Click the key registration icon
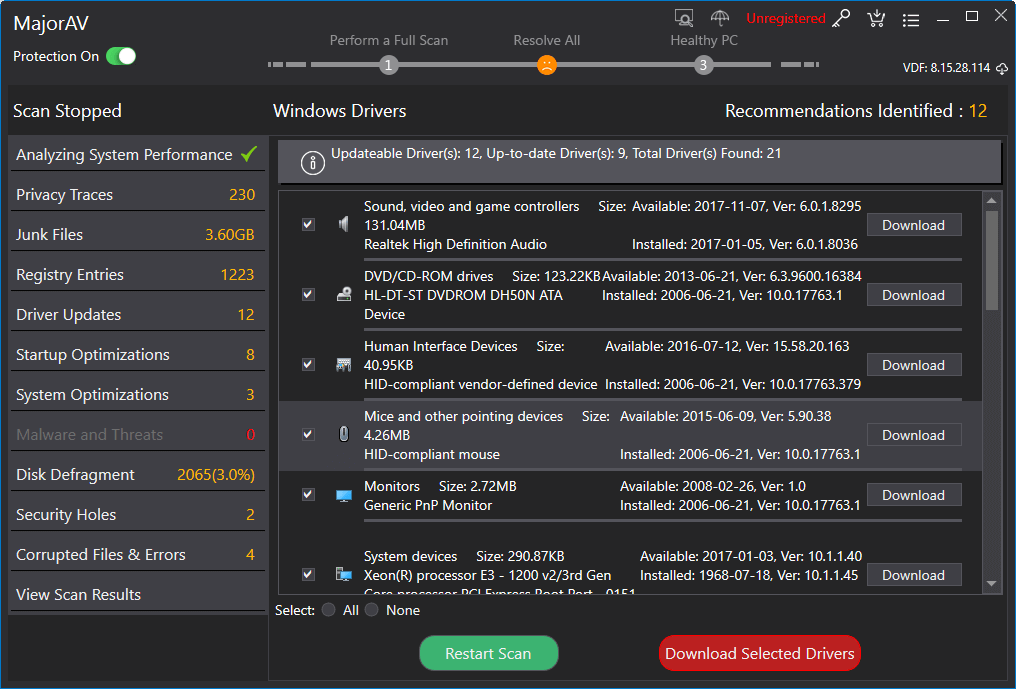This screenshot has width=1016, height=689. tap(841, 19)
